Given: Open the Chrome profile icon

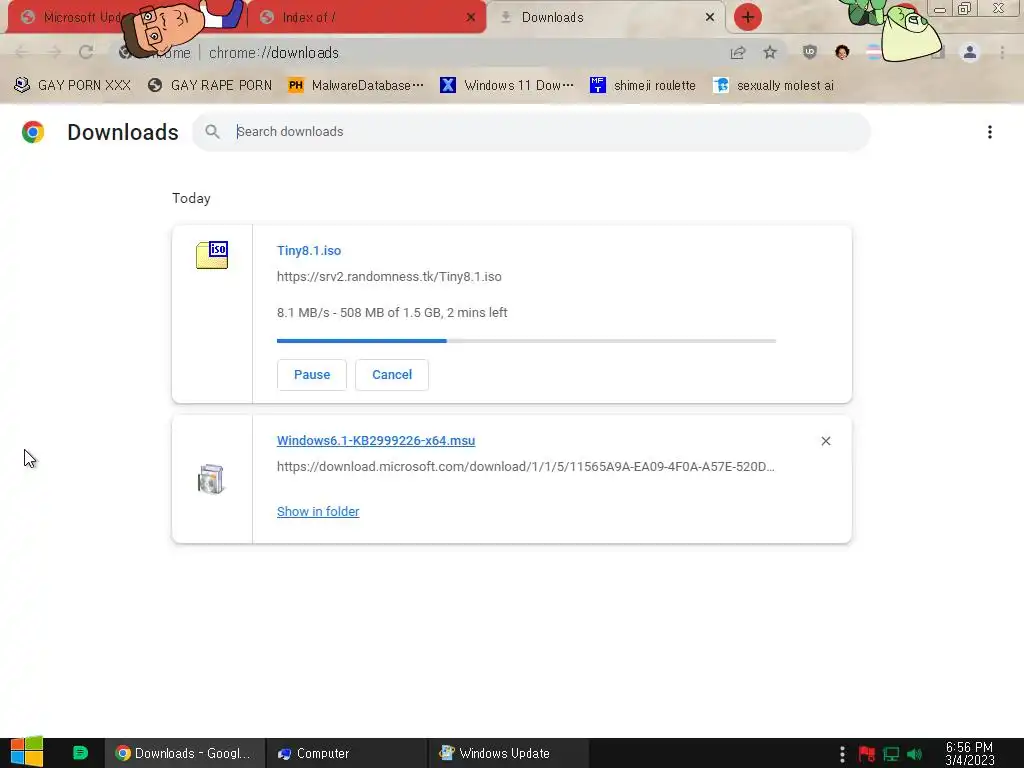Looking at the screenshot, I should [970, 53].
